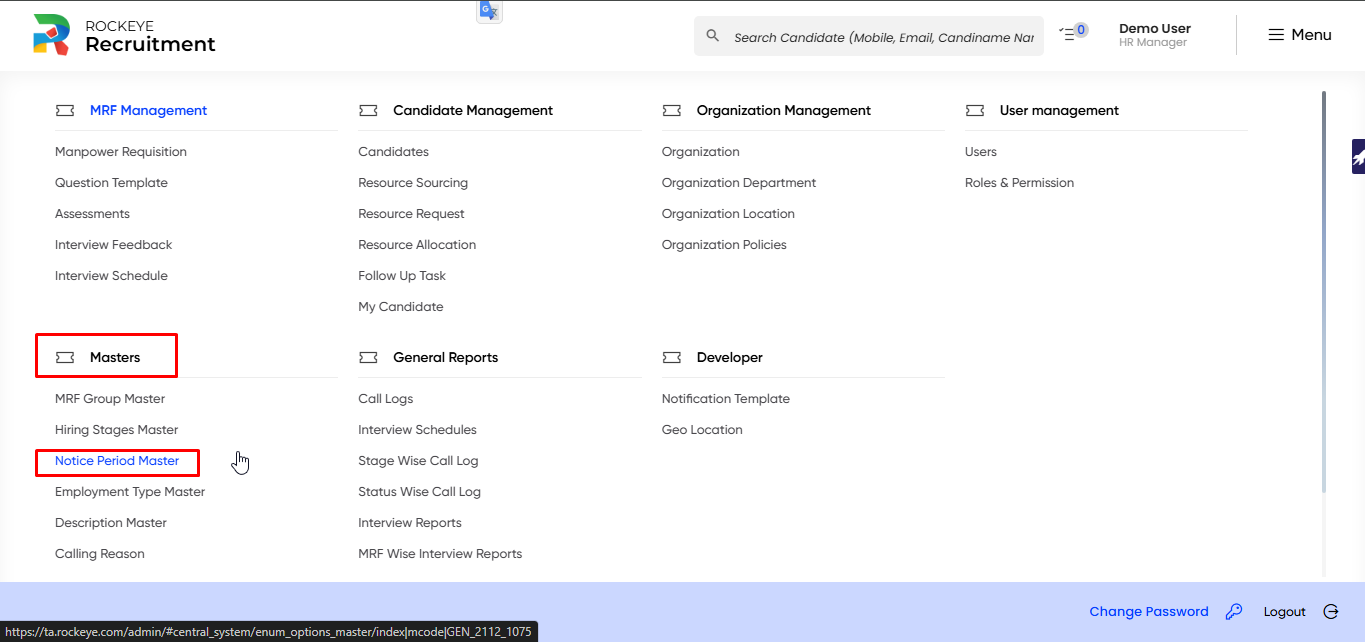1365x642 pixels.
Task: Open Stage Wise Call Log
Action: [x=418, y=461]
